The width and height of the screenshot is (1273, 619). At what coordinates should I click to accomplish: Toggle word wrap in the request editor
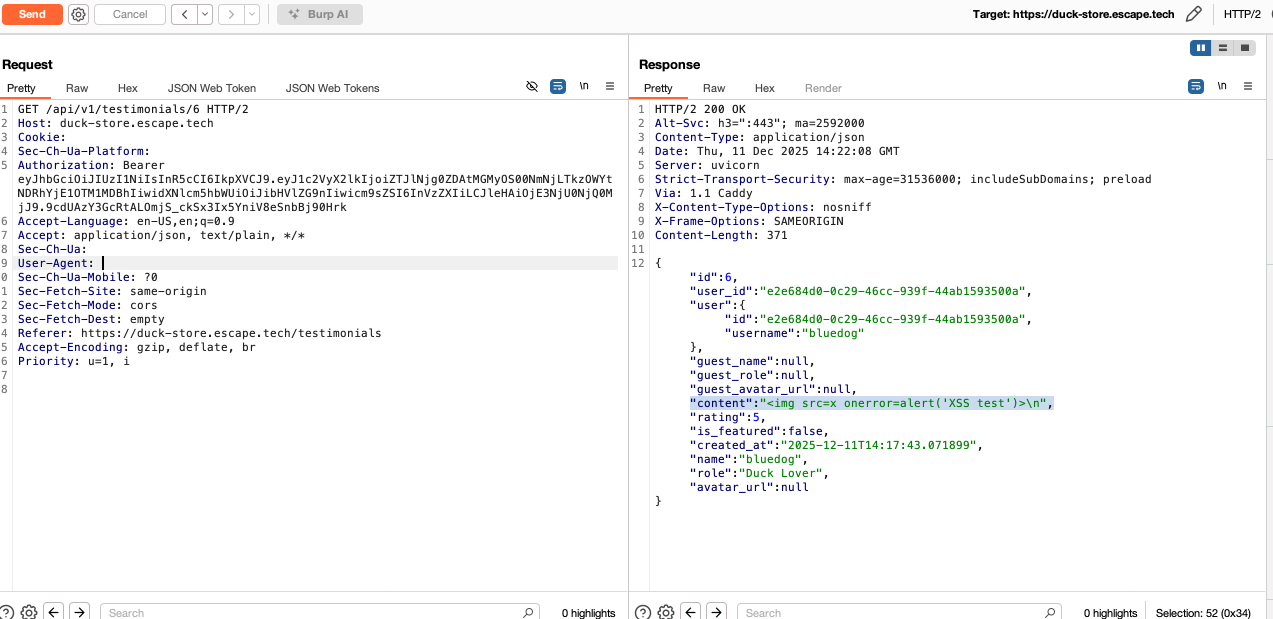point(558,86)
